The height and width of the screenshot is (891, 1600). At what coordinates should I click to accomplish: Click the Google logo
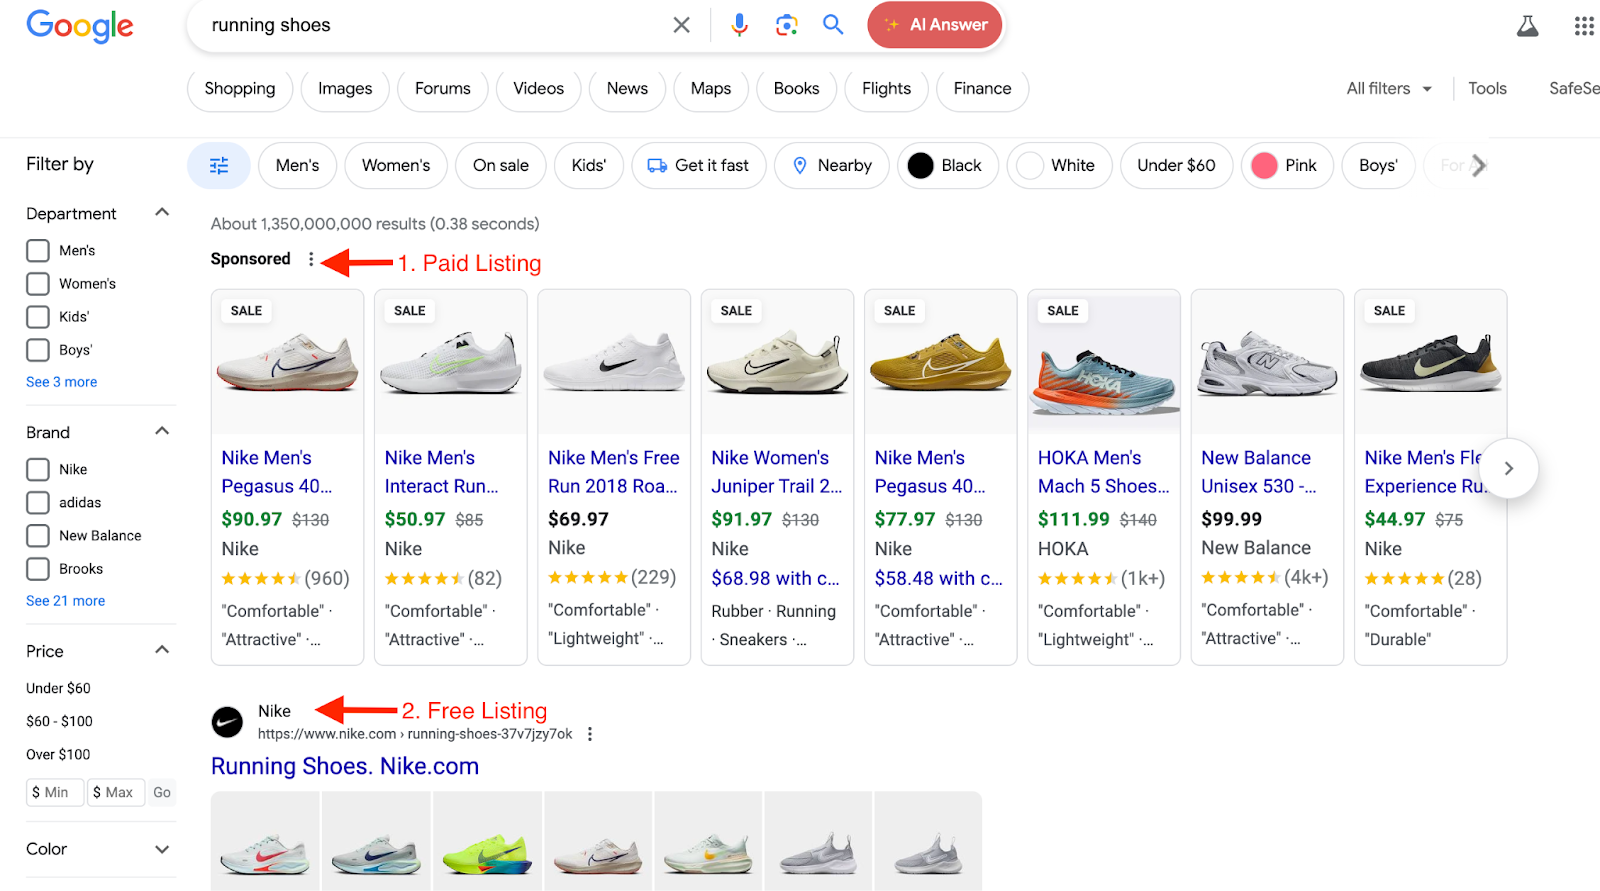80,26
